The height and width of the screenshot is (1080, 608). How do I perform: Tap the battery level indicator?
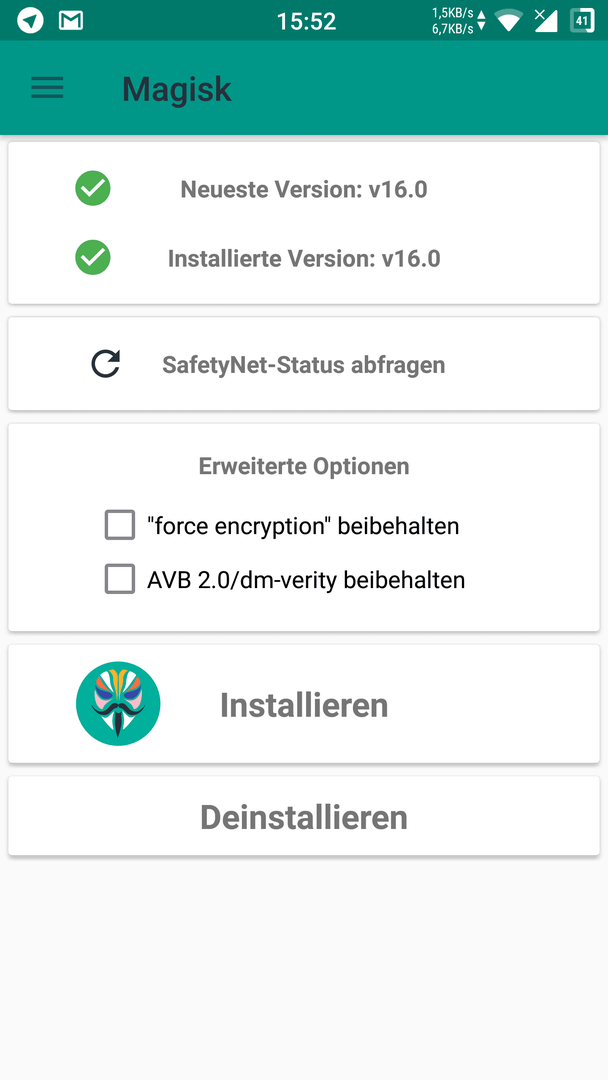pyautogui.click(x=582, y=21)
